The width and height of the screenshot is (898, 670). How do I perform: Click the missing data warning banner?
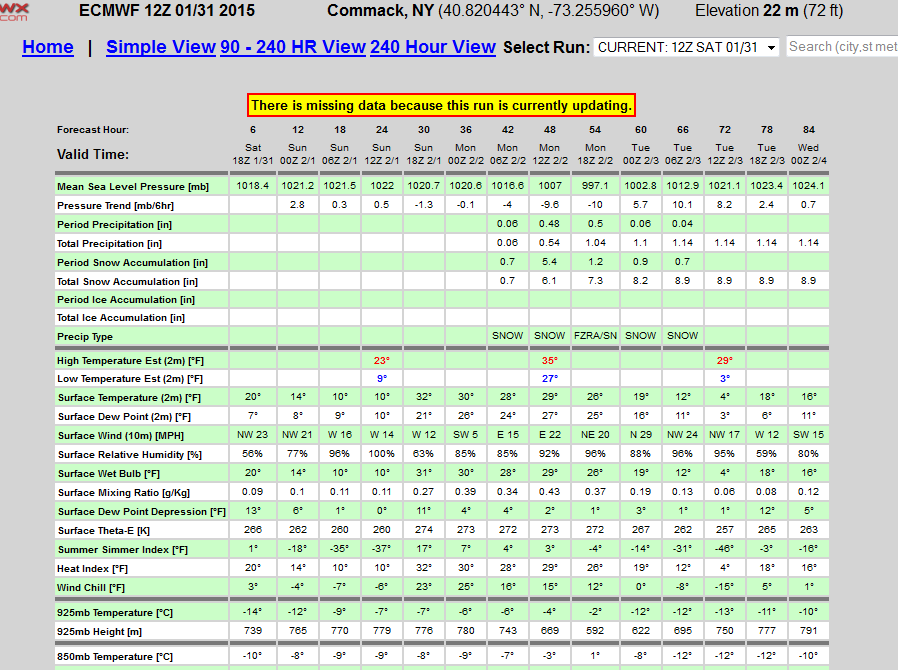coord(442,105)
